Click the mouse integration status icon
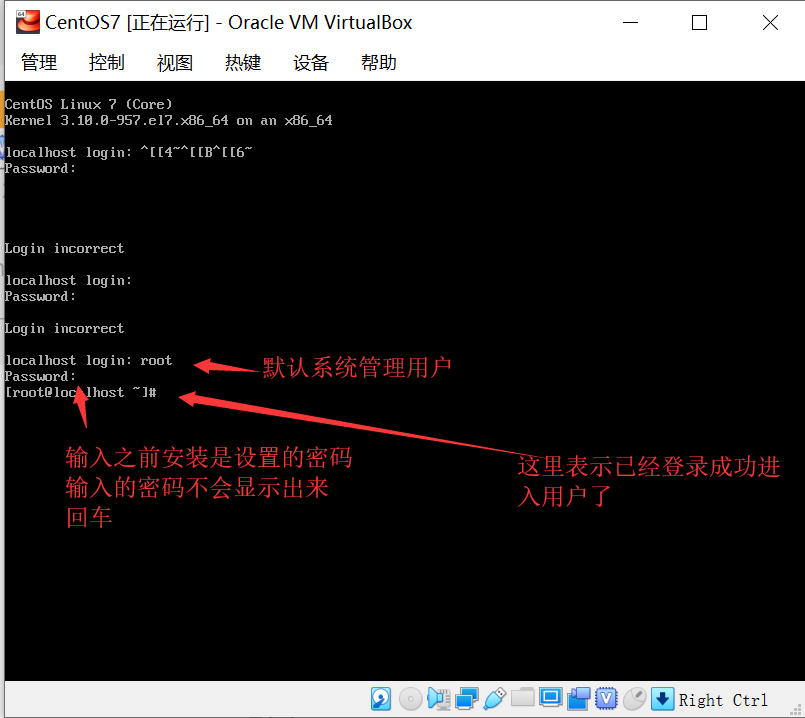The height and width of the screenshot is (718, 805). point(635,699)
